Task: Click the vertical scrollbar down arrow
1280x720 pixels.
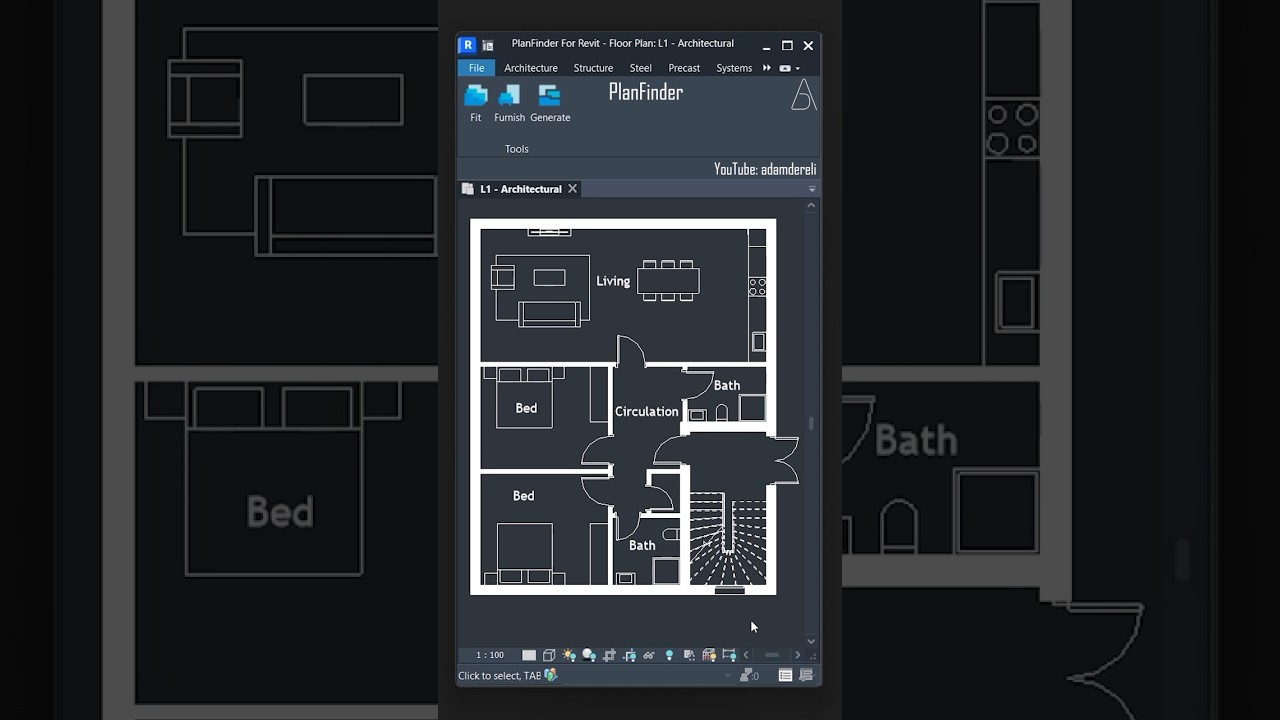Action: point(811,641)
